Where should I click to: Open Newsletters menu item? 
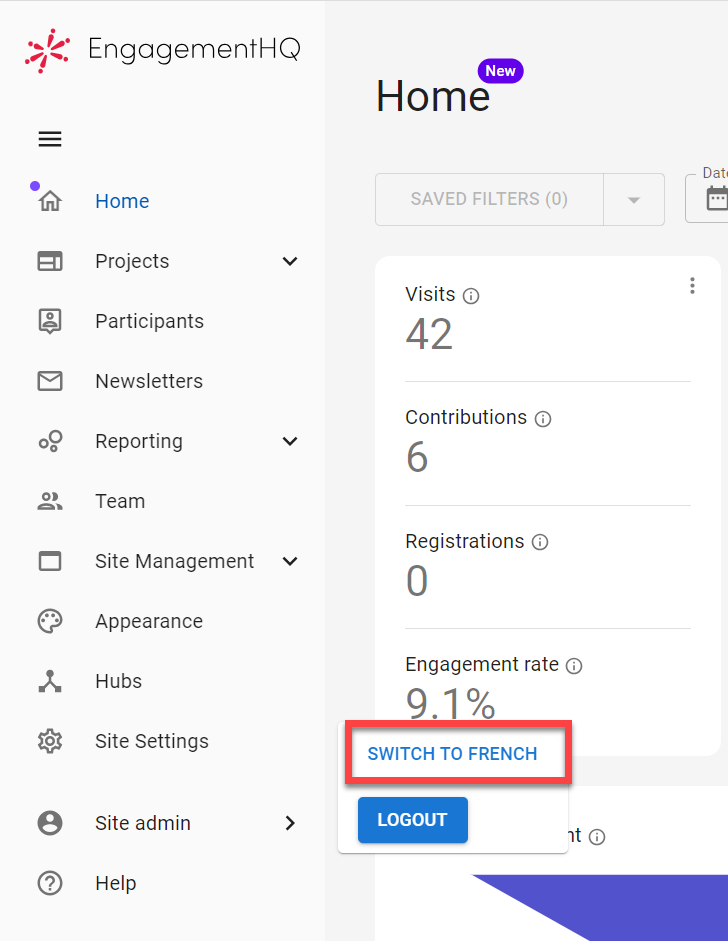149,381
